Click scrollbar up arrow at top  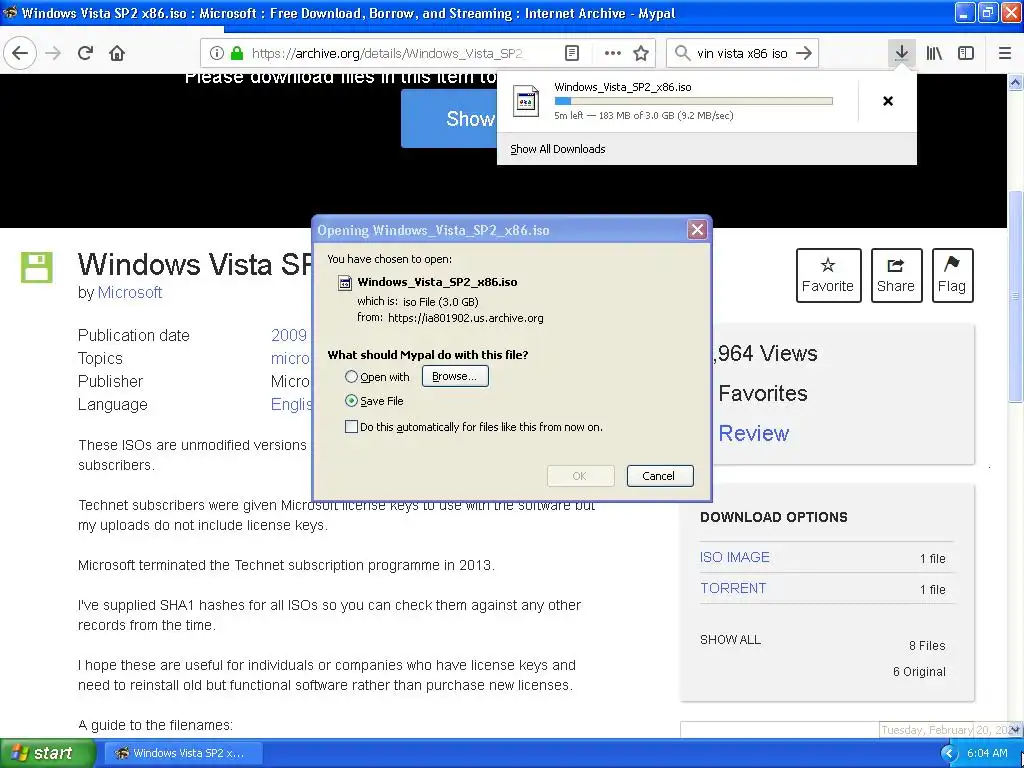[x=1015, y=82]
